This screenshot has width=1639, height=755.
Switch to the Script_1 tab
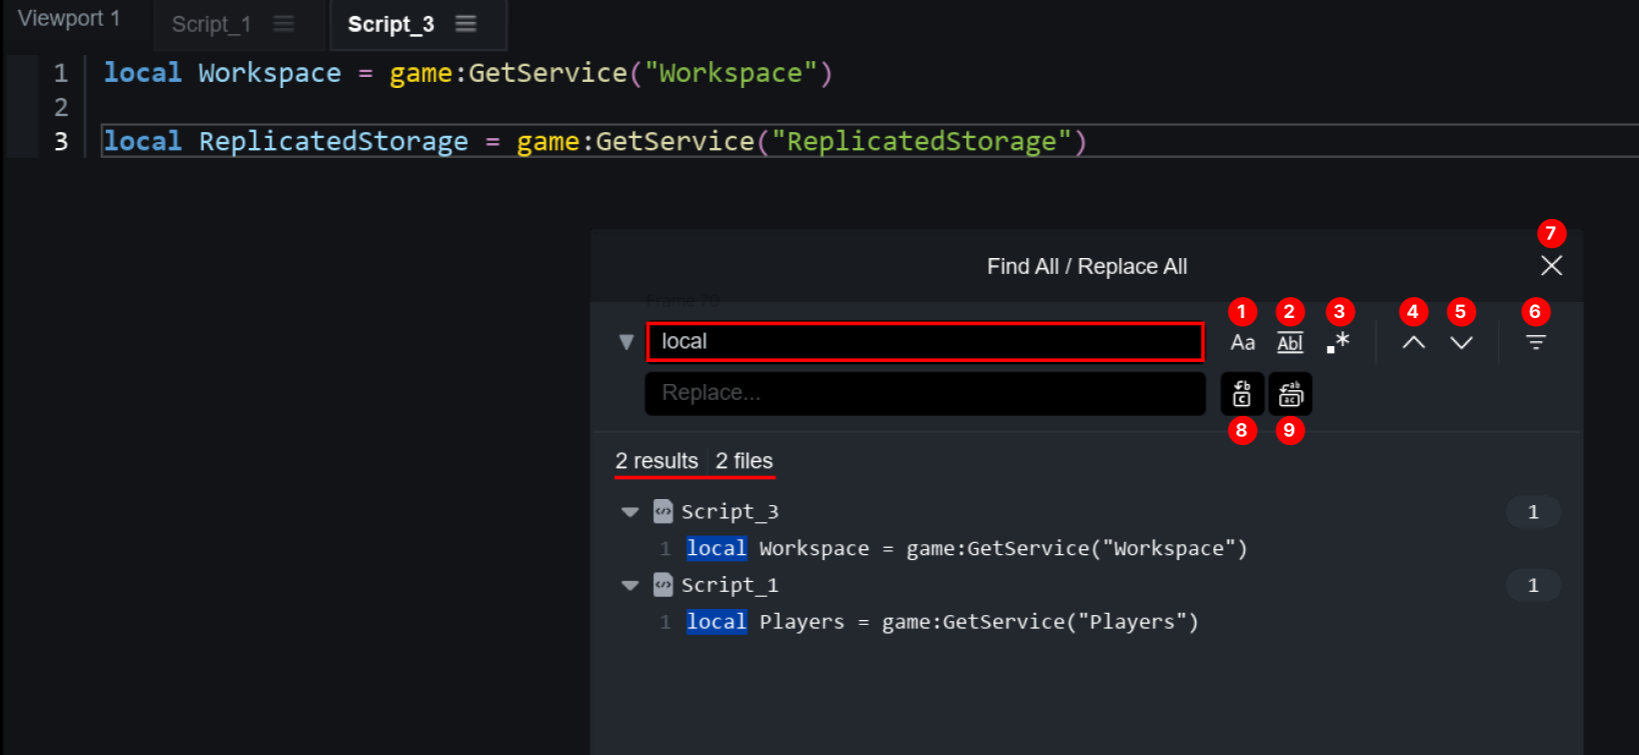click(x=211, y=25)
